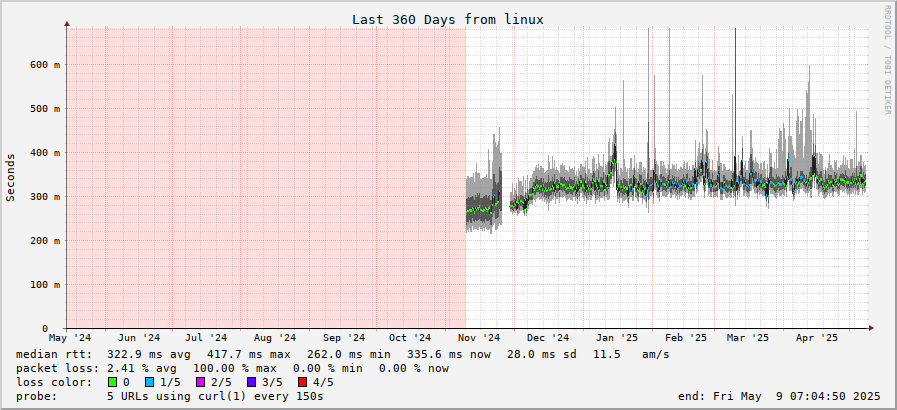Click the "Jan '25" x-axis label

click(x=617, y=338)
